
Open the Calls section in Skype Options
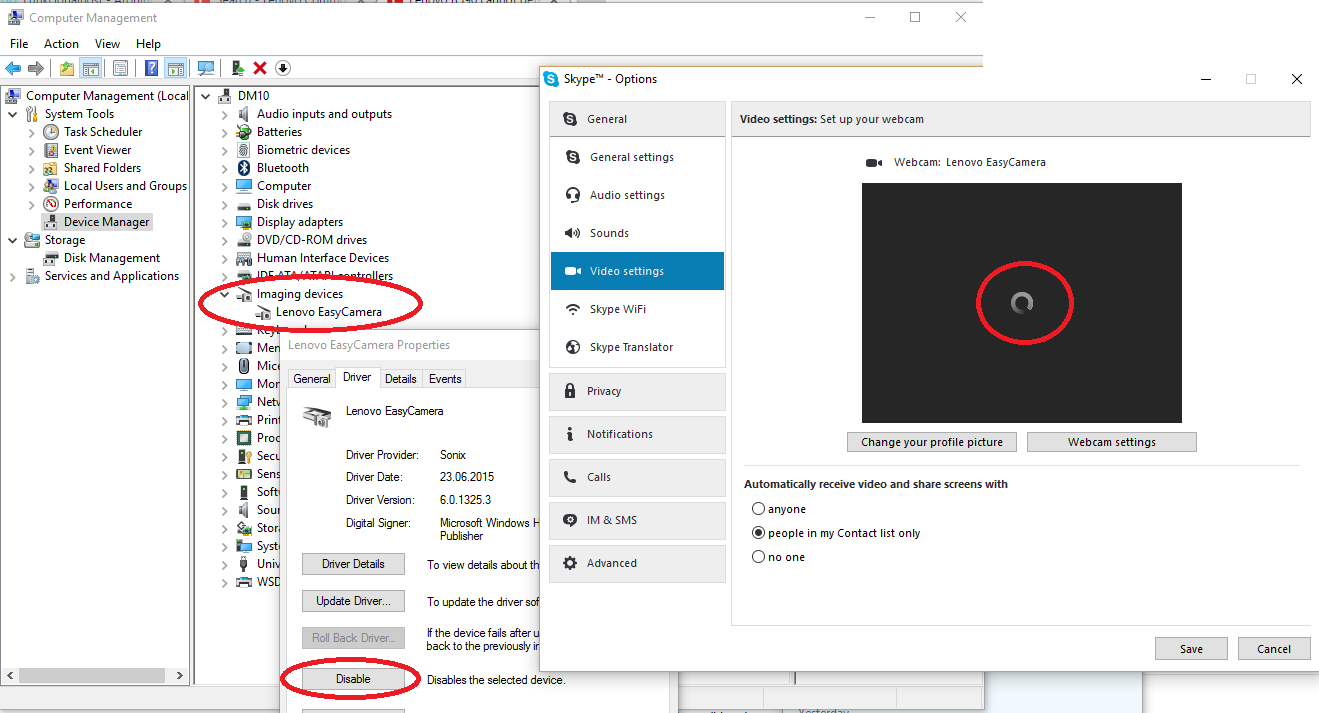(637, 477)
